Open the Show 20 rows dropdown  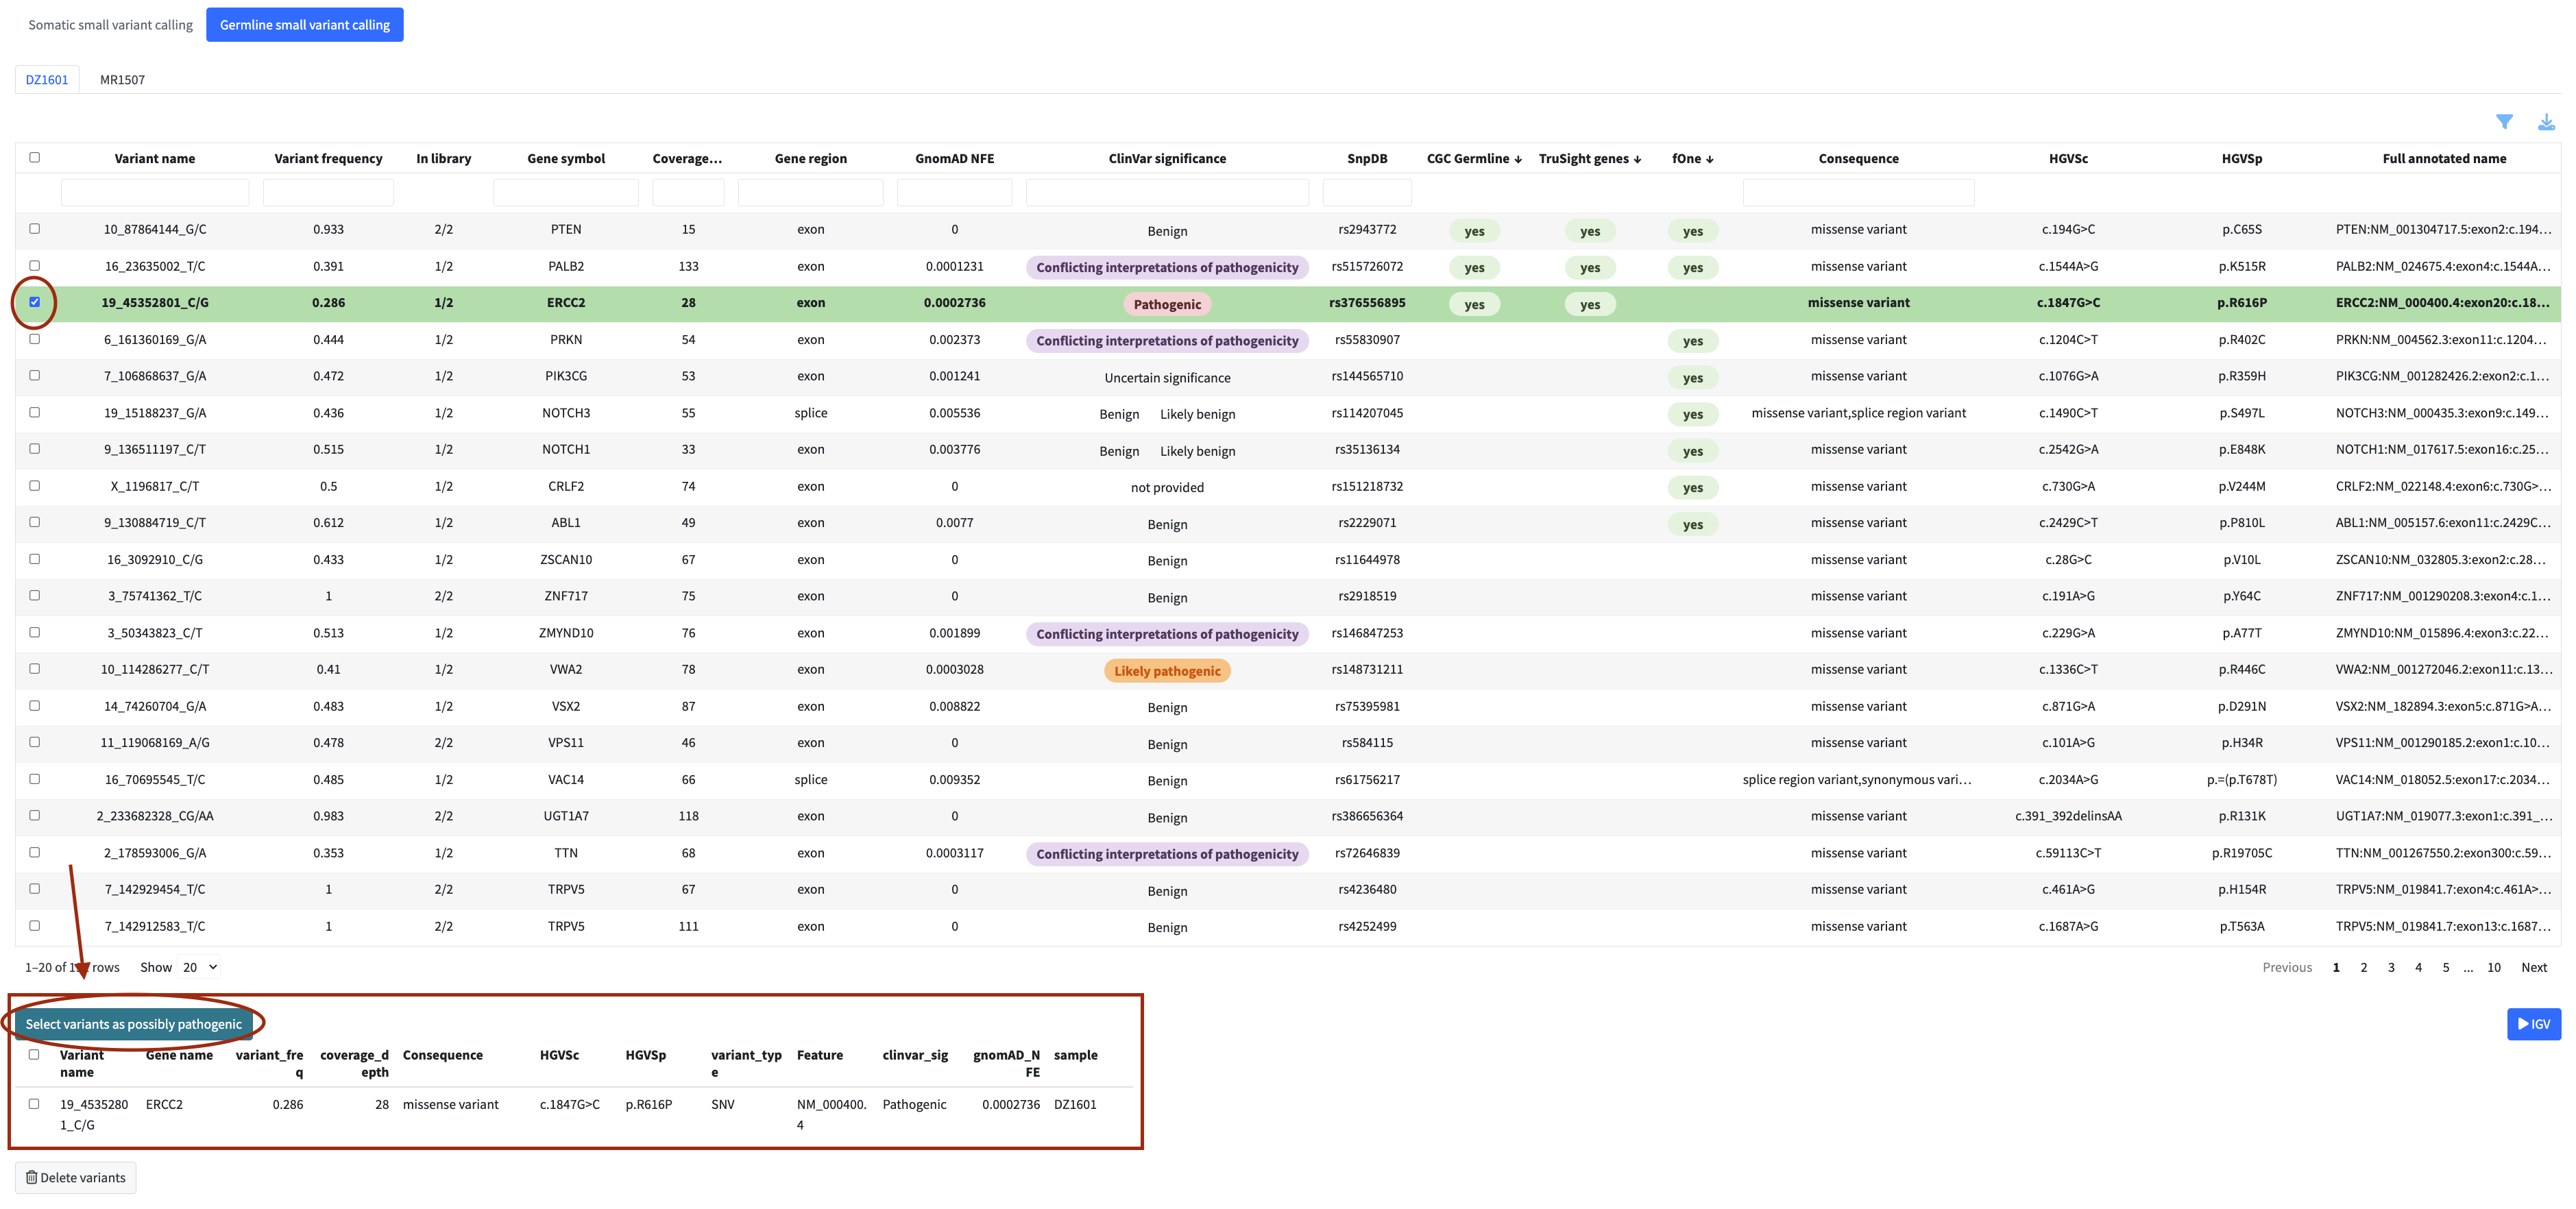coord(200,967)
